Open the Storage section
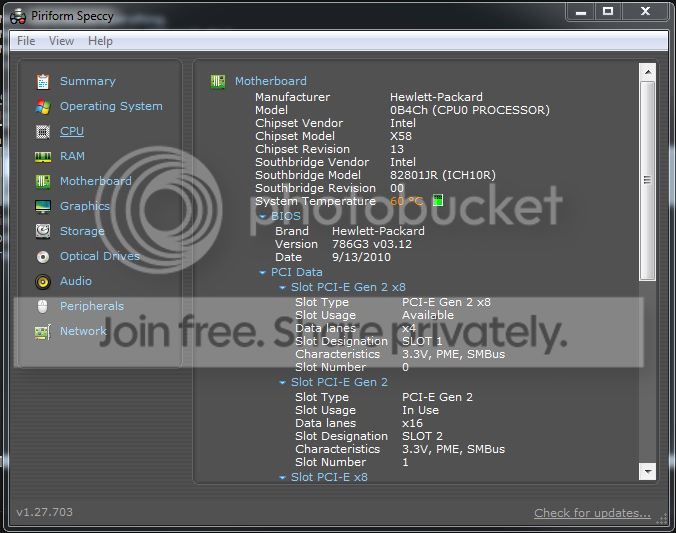The height and width of the screenshot is (533, 676). (x=82, y=231)
